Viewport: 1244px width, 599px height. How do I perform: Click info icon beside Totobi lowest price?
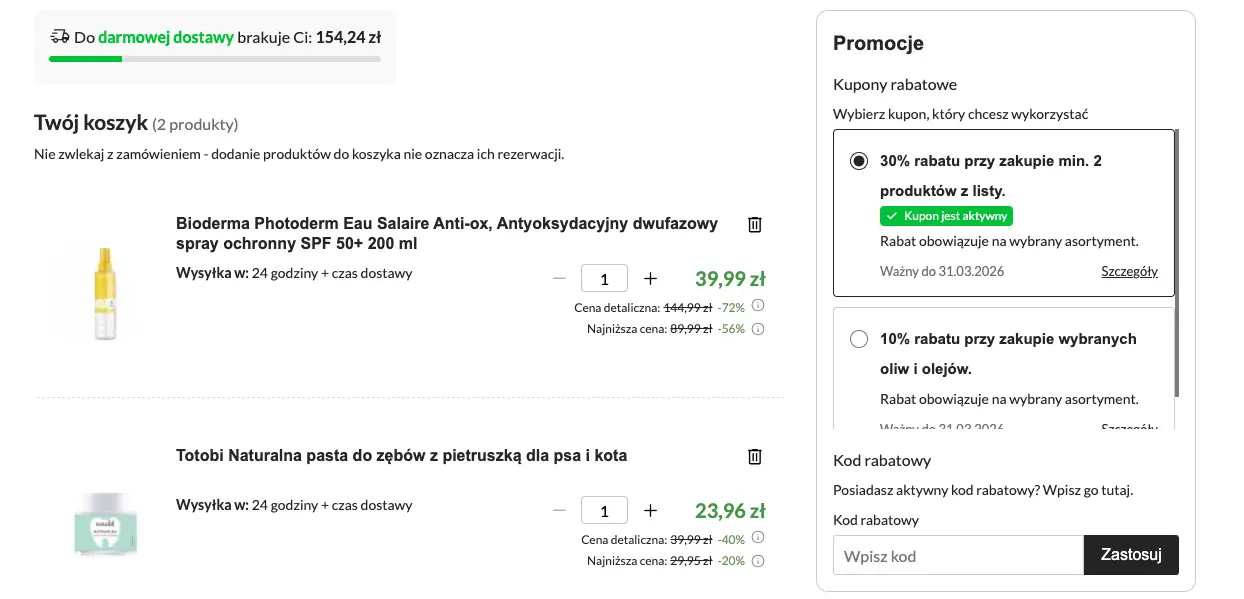(x=758, y=560)
